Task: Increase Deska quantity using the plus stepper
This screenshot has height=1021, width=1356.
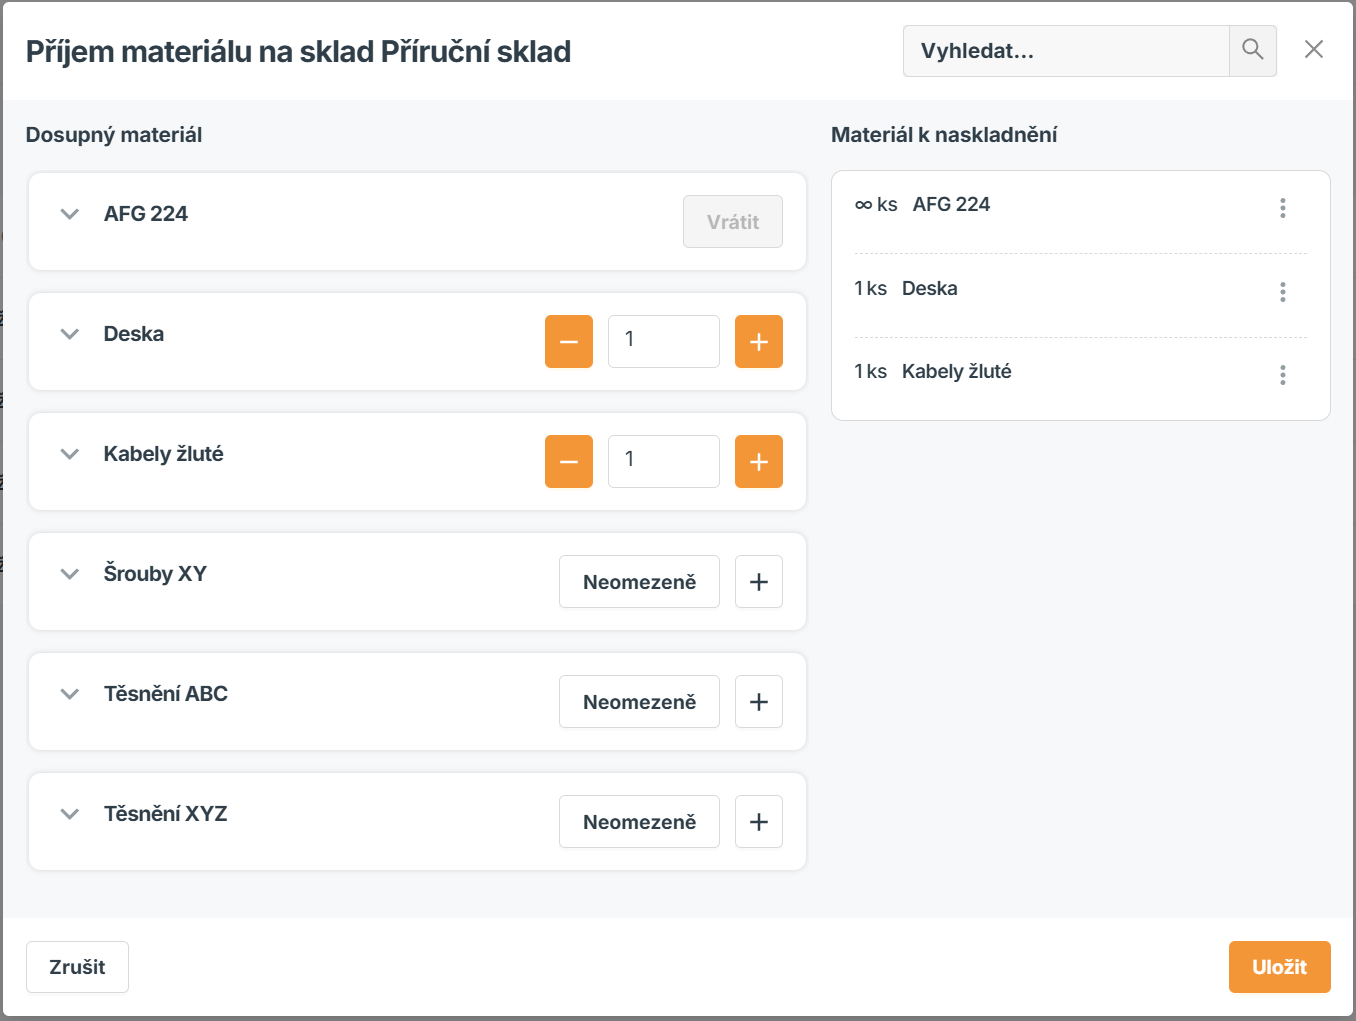Action: coord(758,341)
